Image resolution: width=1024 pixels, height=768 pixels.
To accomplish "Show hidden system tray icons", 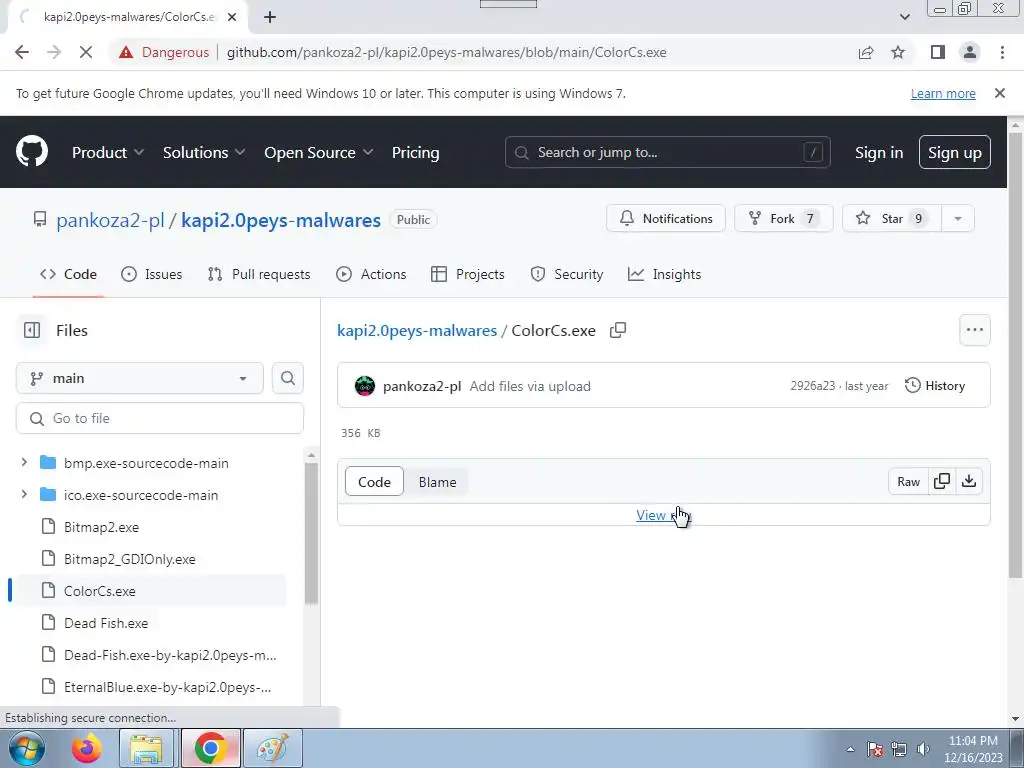I will pyautogui.click(x=850, y=749).
